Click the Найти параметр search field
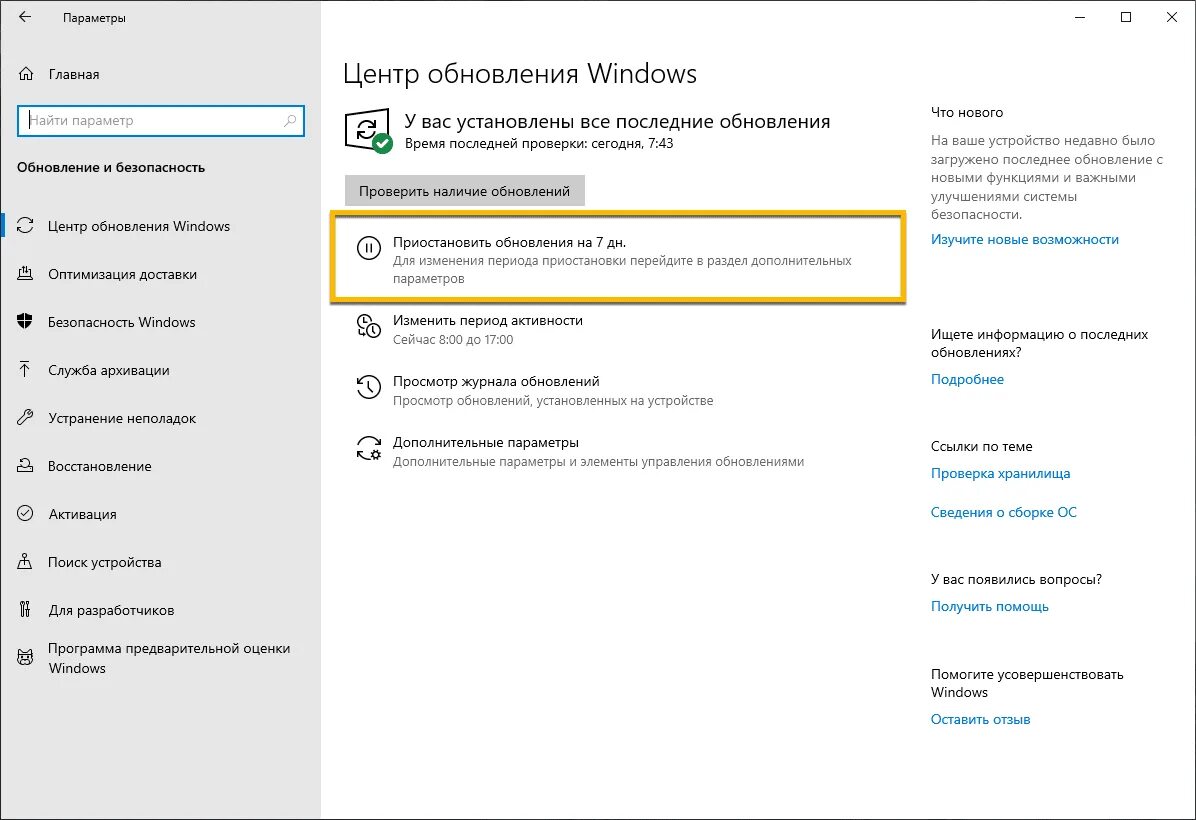Screen dimensions: 1196x820 coord(161,121)
